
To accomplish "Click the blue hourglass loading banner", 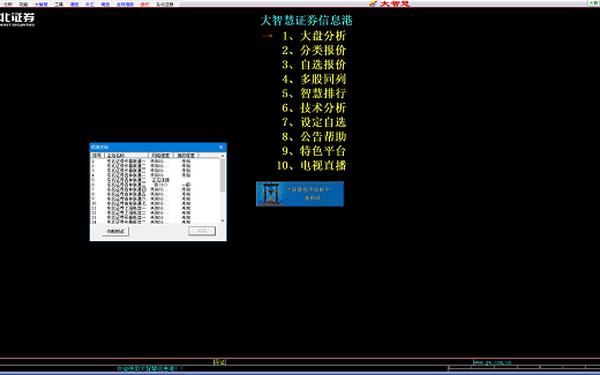I will click(x=300, y=194).
